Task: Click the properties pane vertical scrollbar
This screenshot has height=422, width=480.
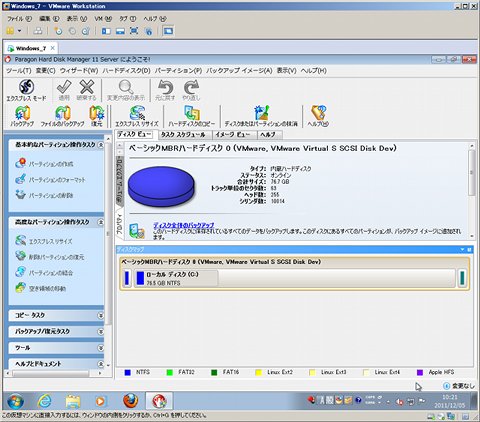Action: tap(471, 173)
